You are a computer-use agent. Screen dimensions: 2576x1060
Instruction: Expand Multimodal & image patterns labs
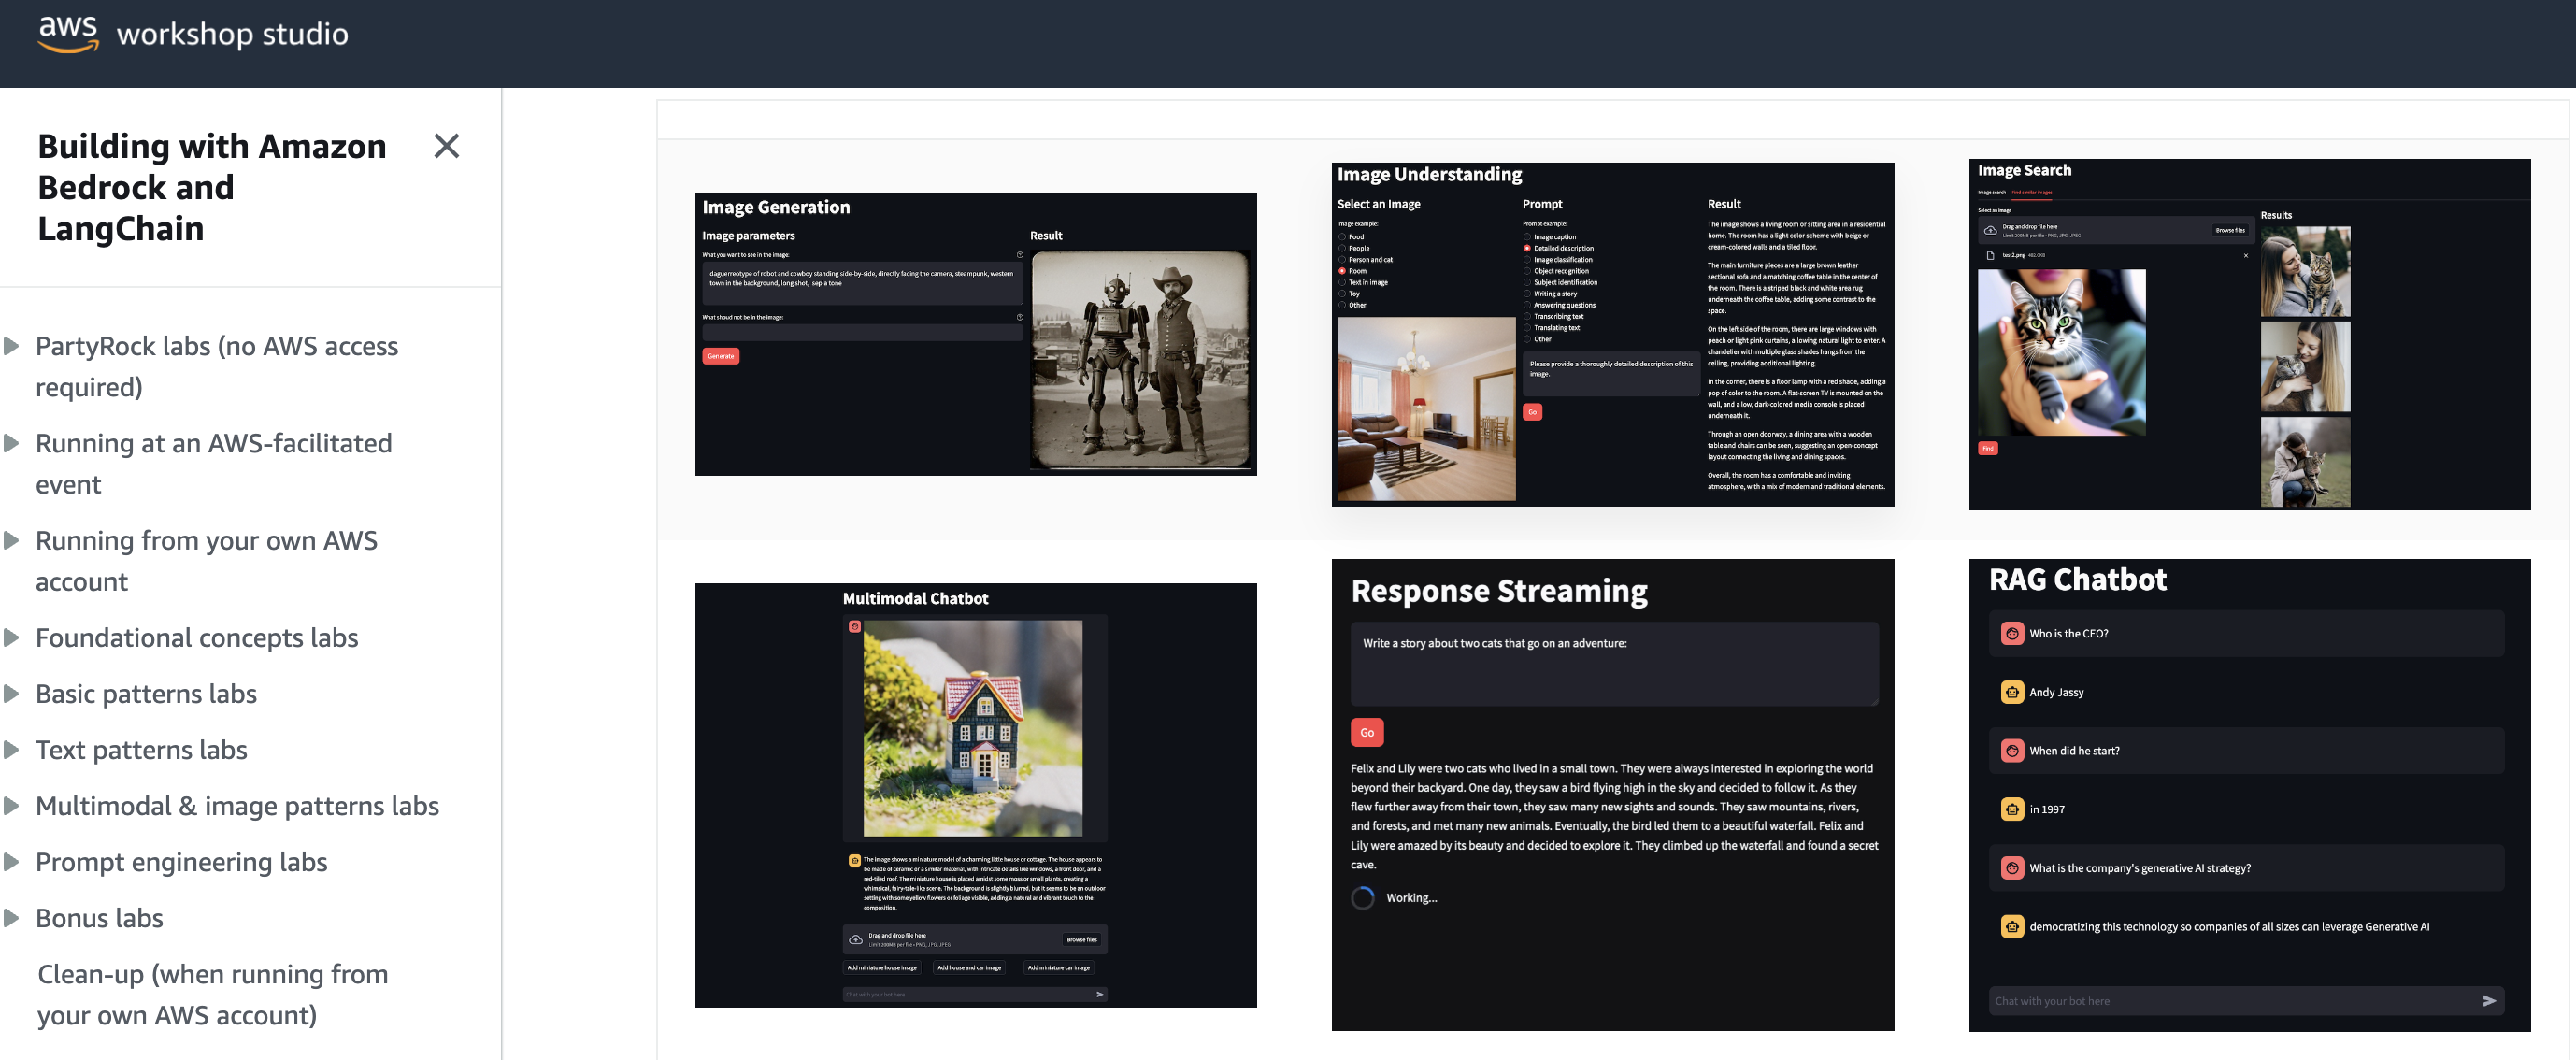click(13, 805)
